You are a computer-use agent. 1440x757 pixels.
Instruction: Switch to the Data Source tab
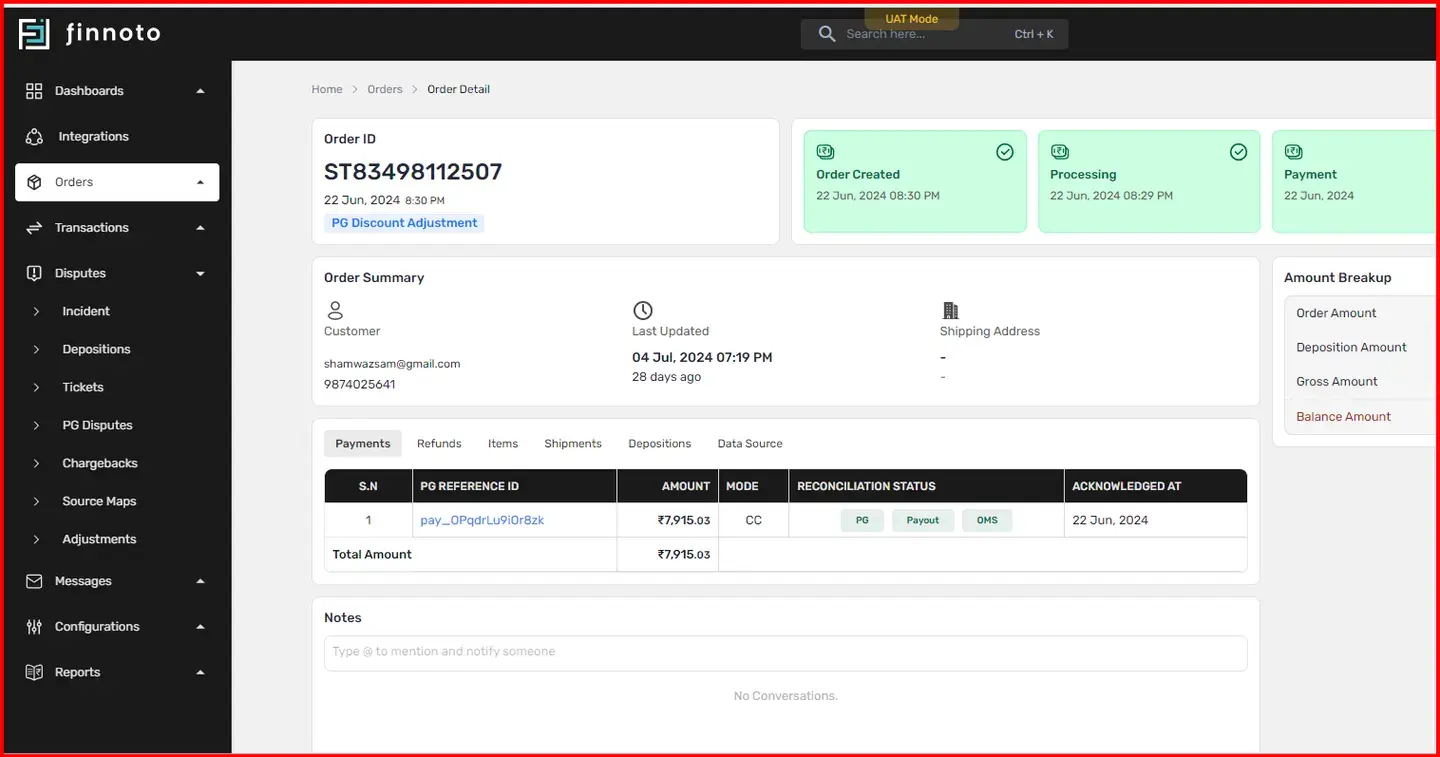click(750, 444)
